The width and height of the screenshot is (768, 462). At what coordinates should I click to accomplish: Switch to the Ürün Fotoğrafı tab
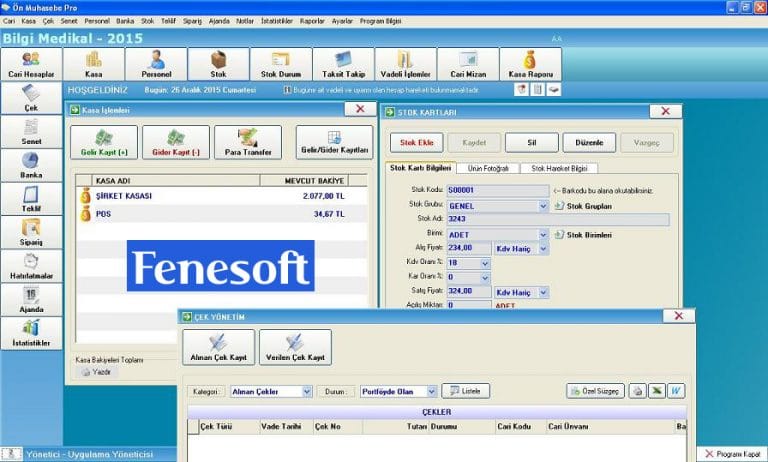point(489,168)
